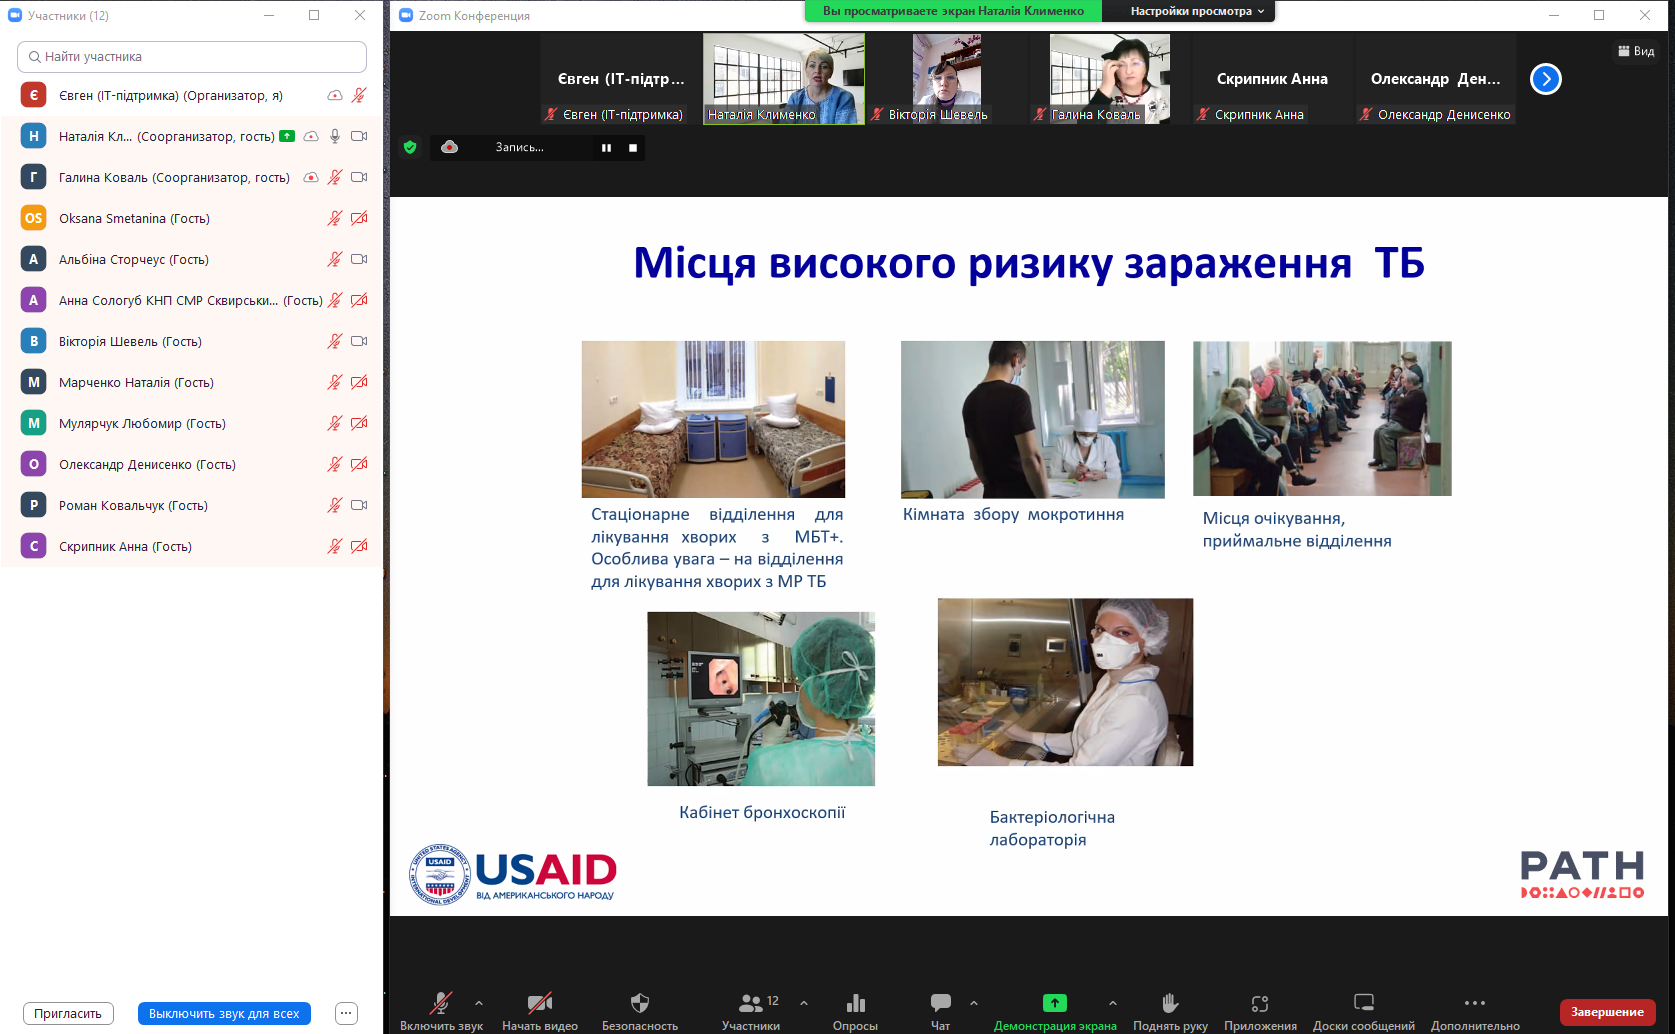Toggle camera with Начать видео

(x=540, y=1003)
